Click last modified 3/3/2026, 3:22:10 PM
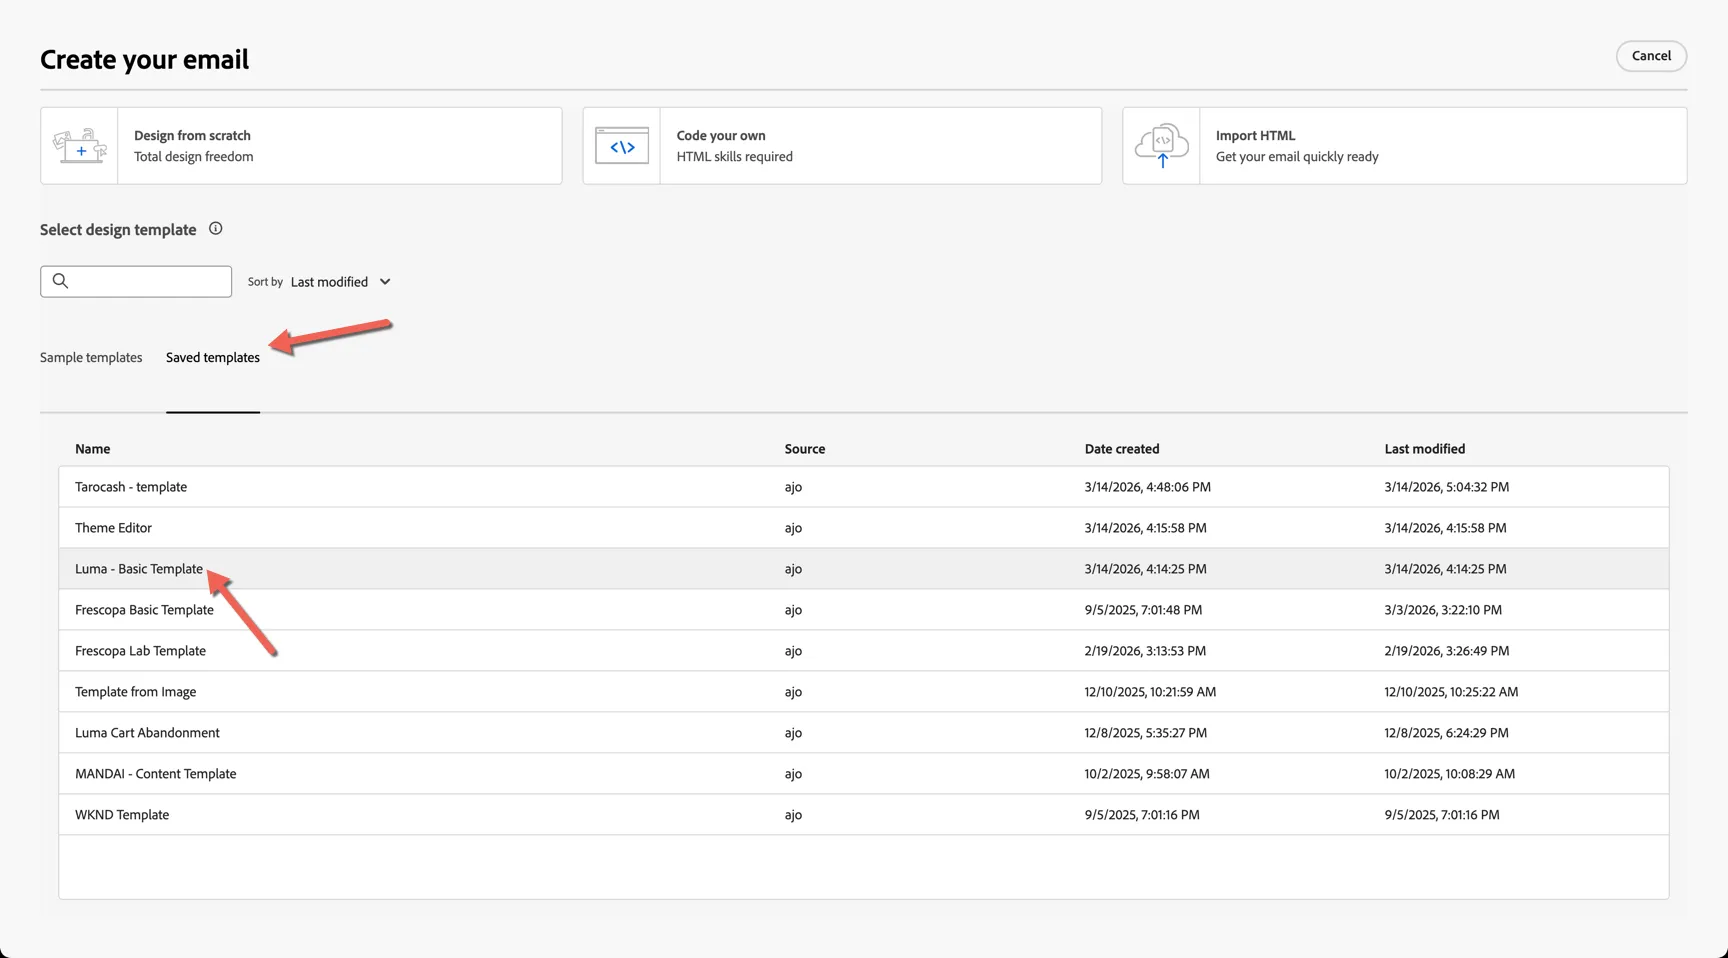This screenshot has height=958, width=1728. coord(1443,610)
